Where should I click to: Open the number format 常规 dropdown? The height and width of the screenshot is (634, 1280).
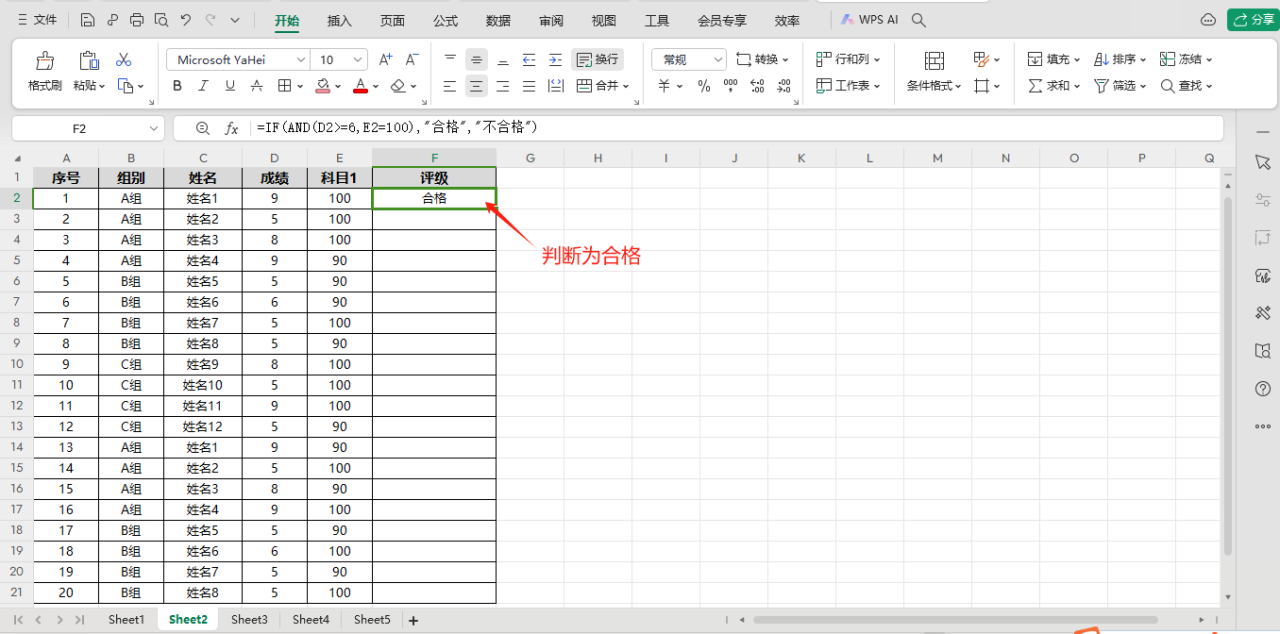(688, 60)
